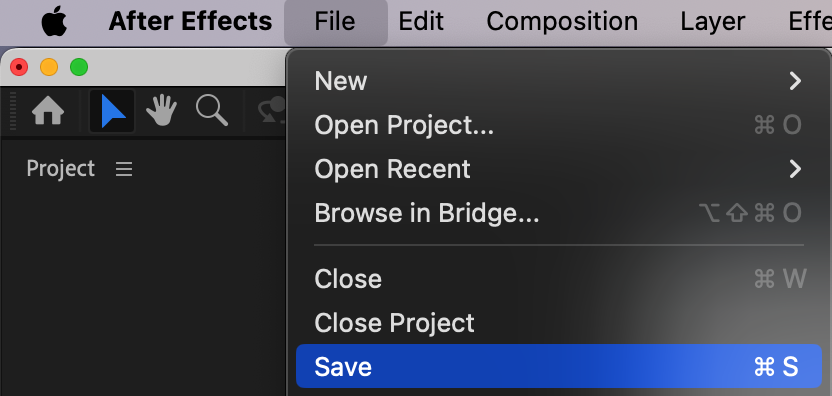
Task: Switch to the Project panel tab
Action: [60, 169]
